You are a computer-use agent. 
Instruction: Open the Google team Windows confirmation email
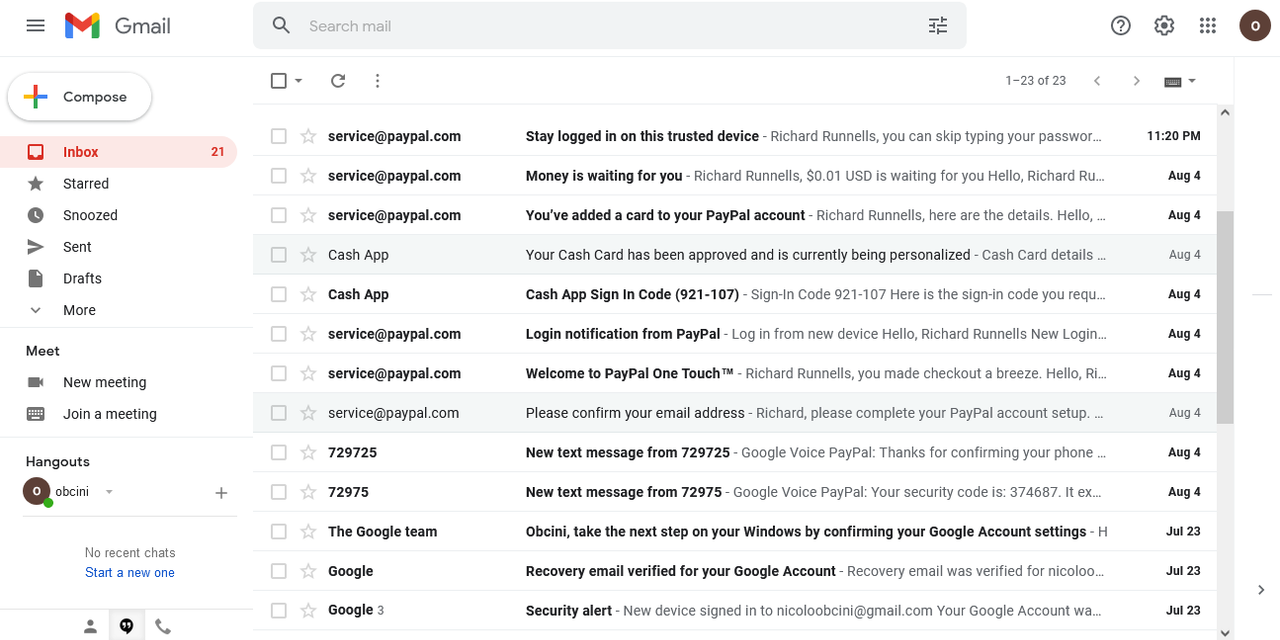point(735,532)
